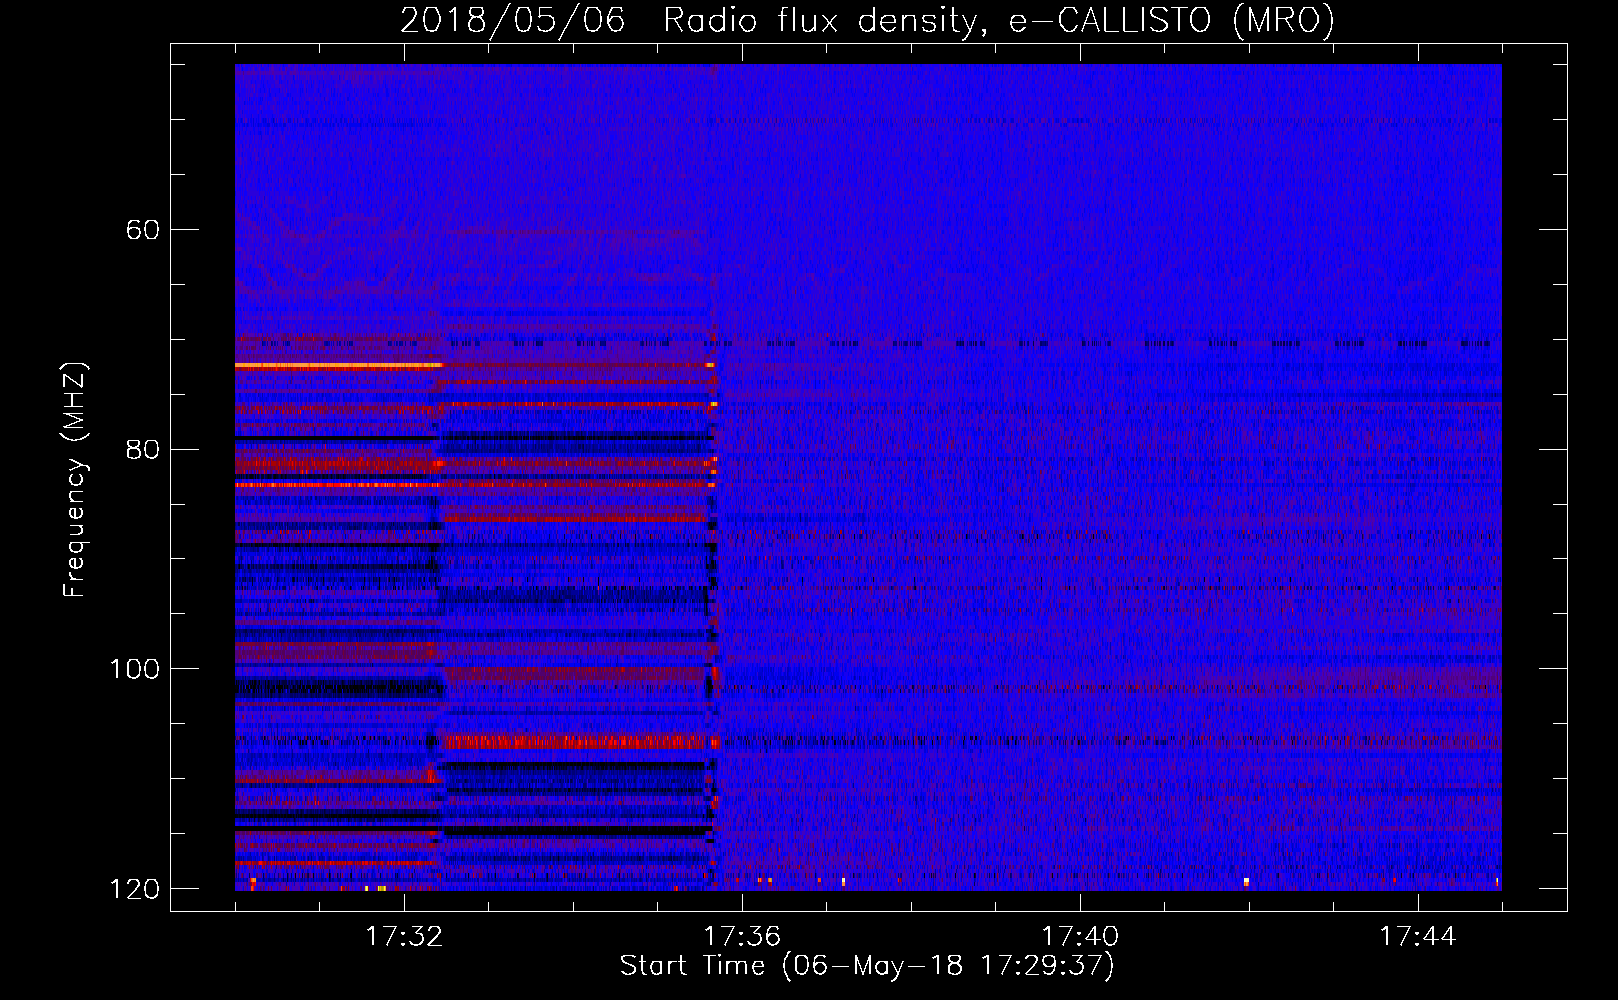Click the 80 frequency tick label
1618x1000 pixels.
[142, 449]
